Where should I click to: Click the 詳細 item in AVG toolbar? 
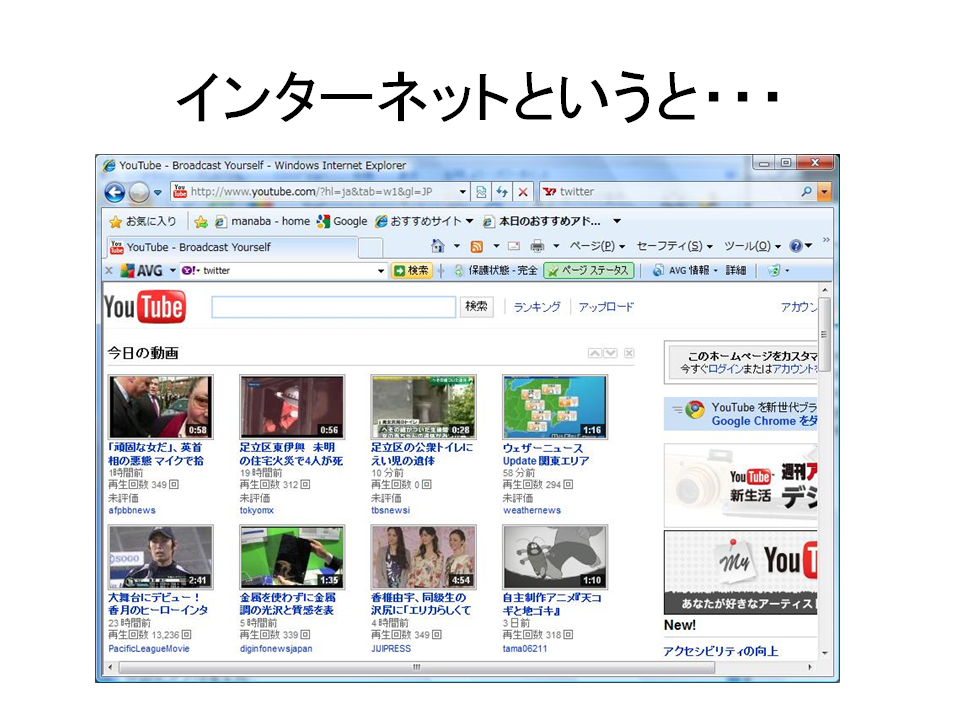tap(736, 271)
